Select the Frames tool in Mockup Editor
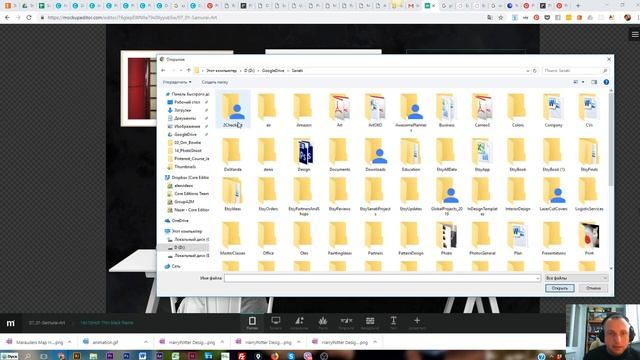Viewport: 640px width, 360px height. tap(252, 322)
